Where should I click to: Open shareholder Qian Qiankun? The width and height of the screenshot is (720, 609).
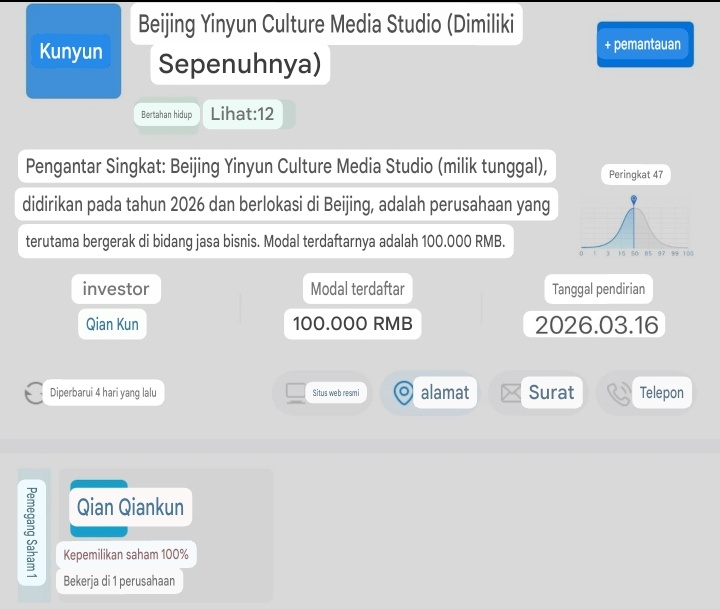pyautogui.click(x=130, y=507)
